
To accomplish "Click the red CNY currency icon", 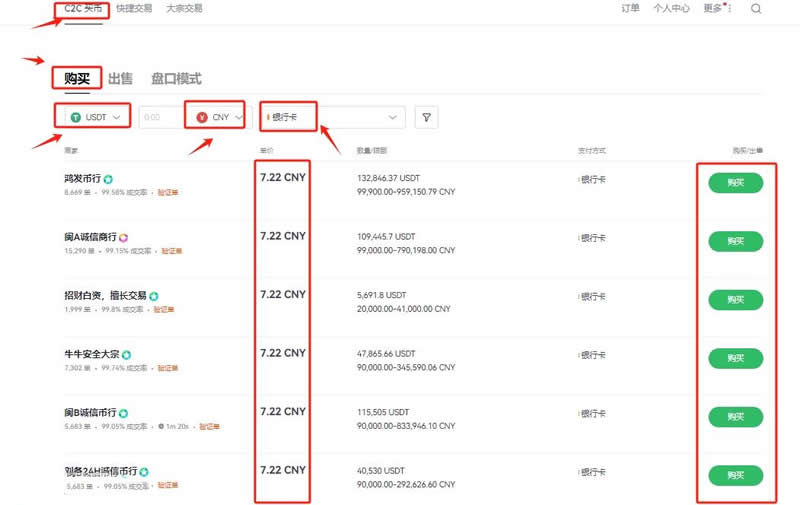I will 202,117.
